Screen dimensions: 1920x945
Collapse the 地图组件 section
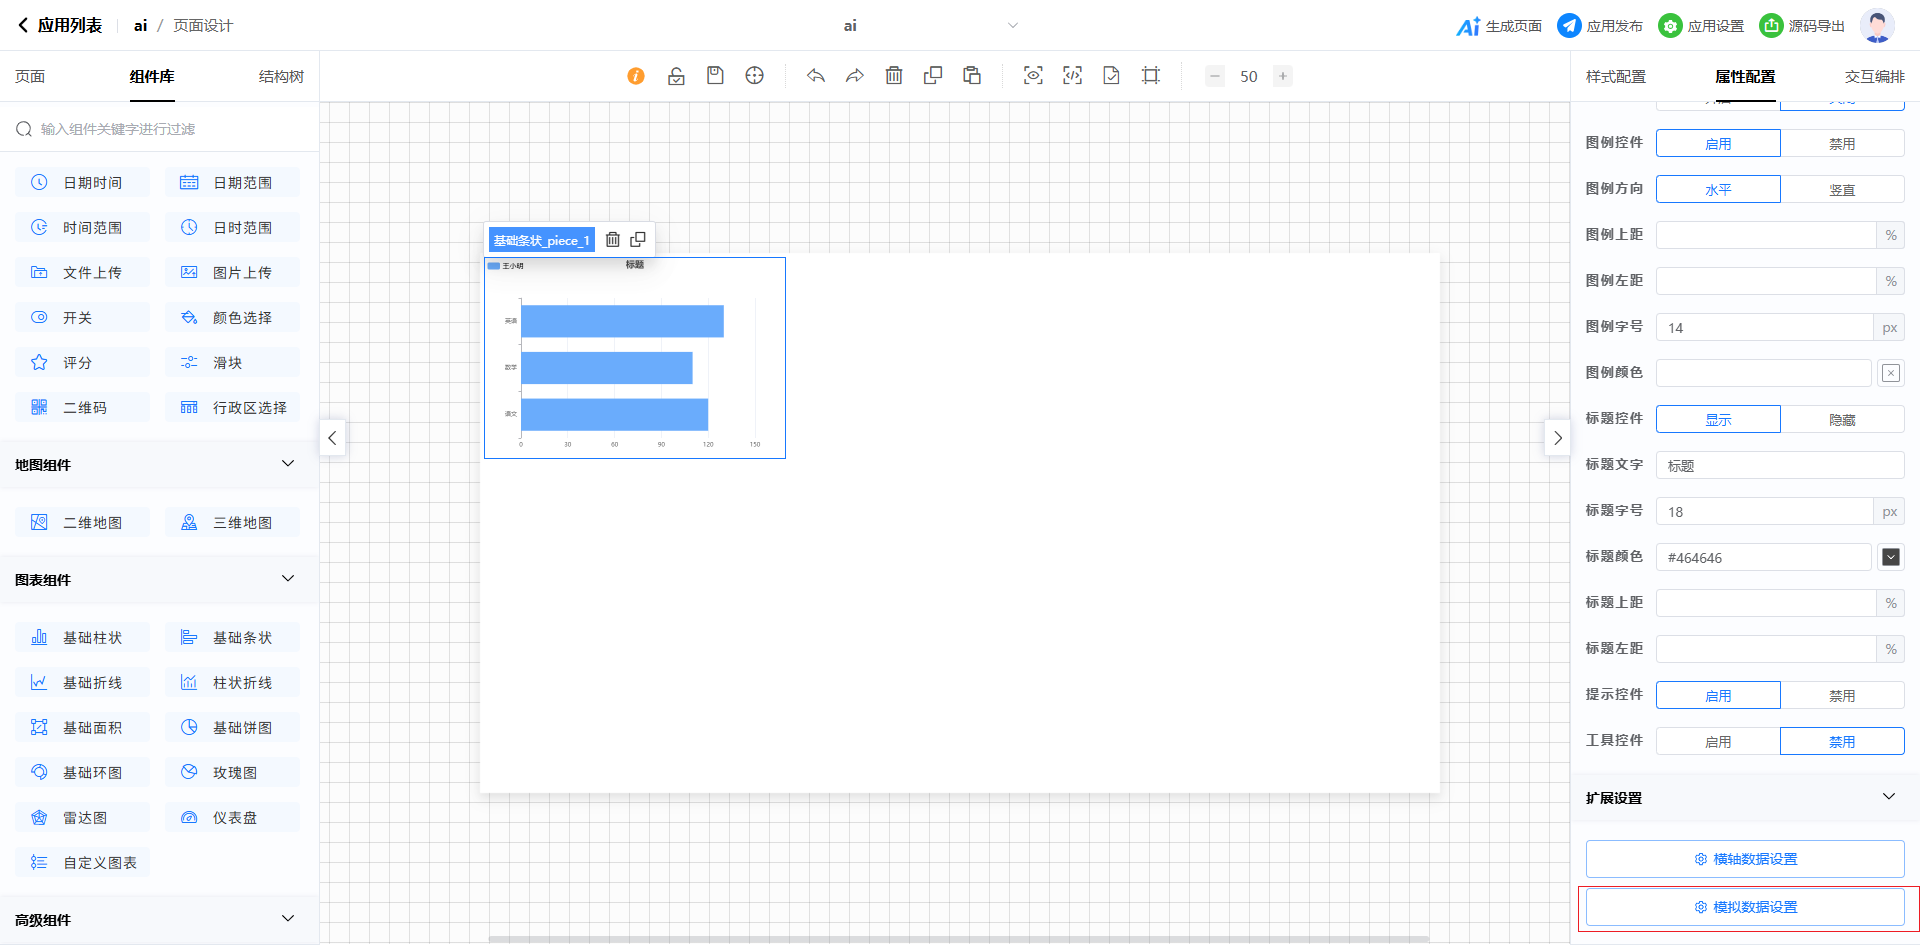click(x=288, y=464)
